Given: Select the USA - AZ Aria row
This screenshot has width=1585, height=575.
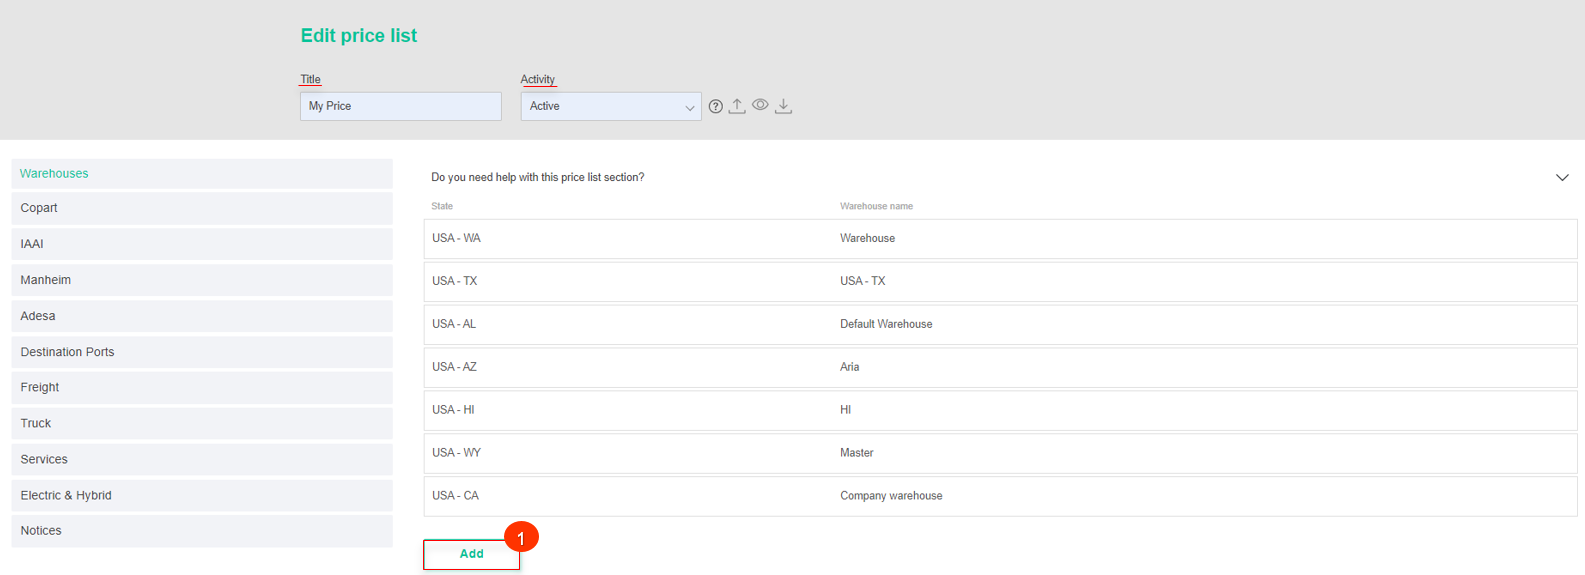Looking at the screenshot, I should [1000, 367].
